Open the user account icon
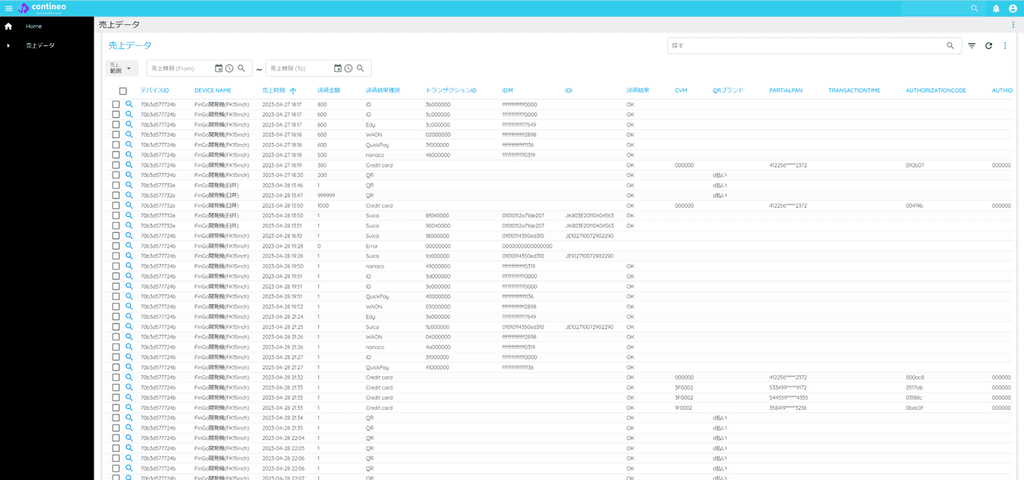The height and width of the screenshot is (480, 1024). (x=1013, y=8)
